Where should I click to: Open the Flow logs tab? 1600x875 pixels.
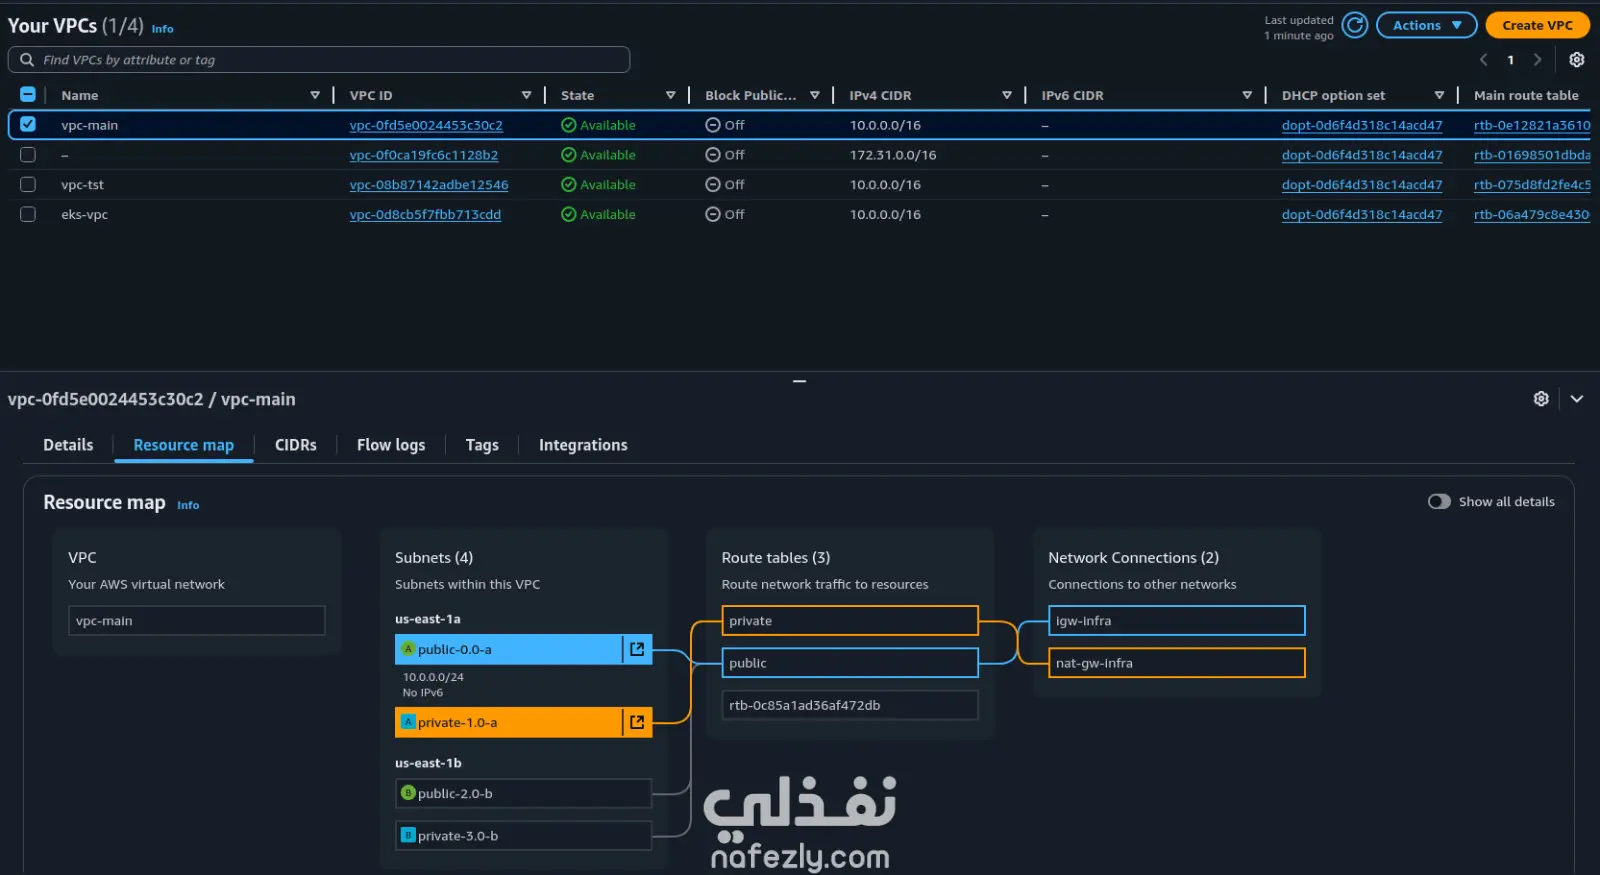pos(391,445)
